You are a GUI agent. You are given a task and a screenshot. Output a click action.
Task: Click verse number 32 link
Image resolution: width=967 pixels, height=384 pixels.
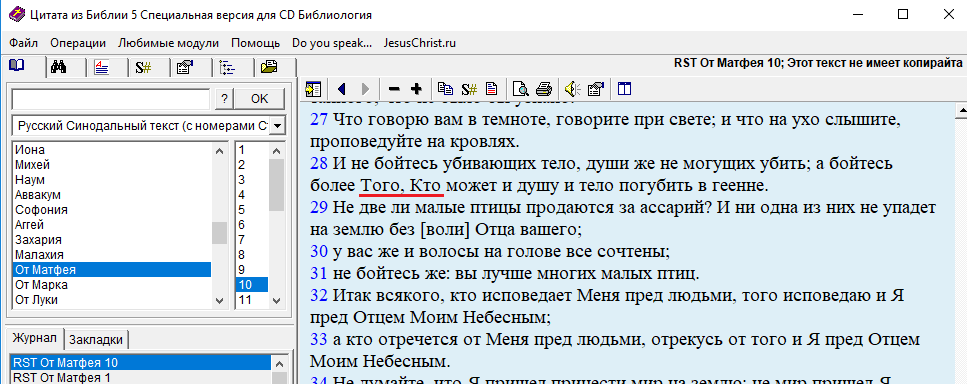(318, 295)
